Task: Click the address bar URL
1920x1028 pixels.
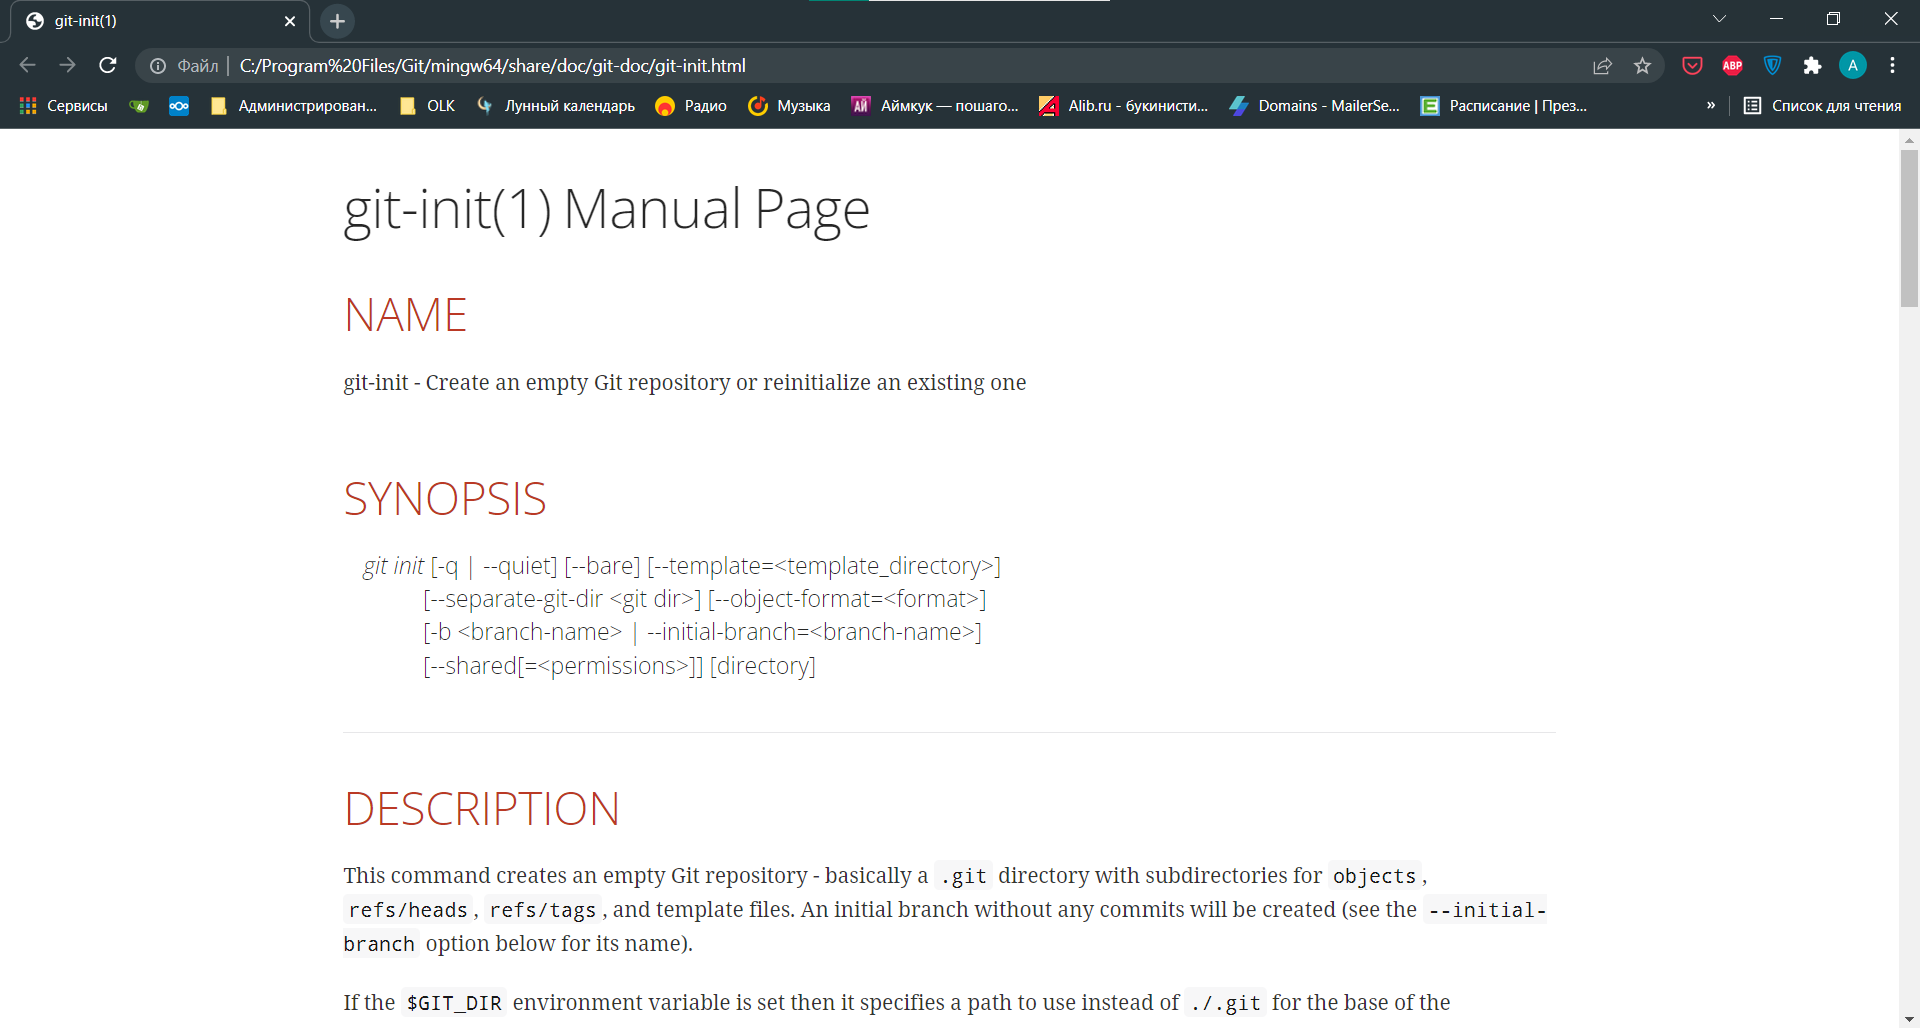Action: (x=493, y=66)
